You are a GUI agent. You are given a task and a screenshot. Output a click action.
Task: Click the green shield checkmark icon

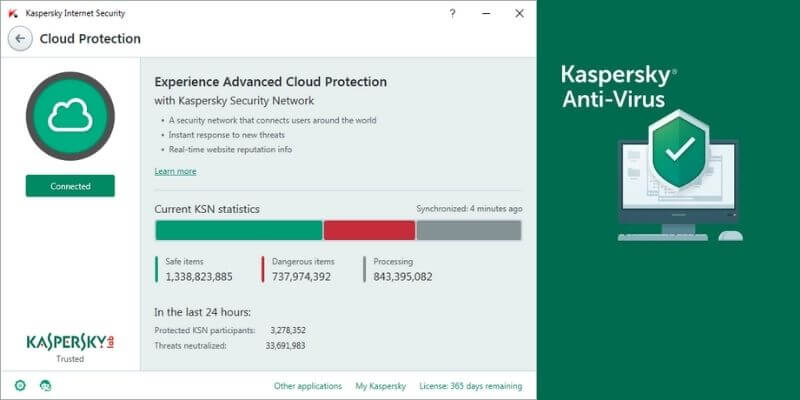pyautogui.click(x=678, y=150)
